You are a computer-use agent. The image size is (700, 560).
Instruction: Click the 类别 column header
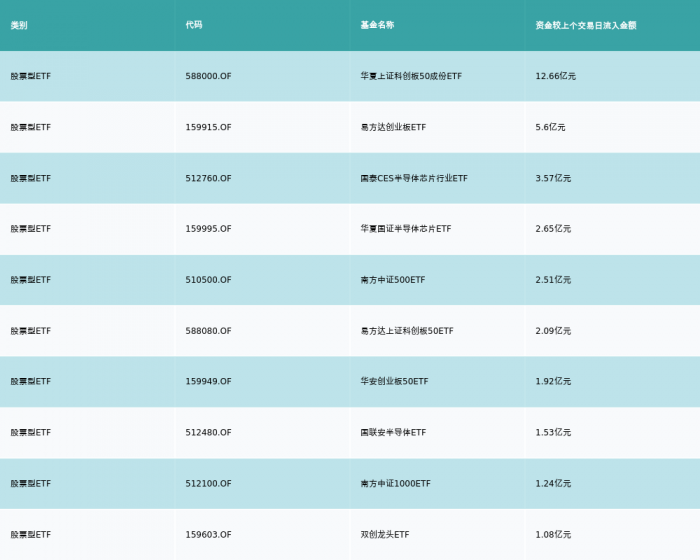[x=19, y=25]
